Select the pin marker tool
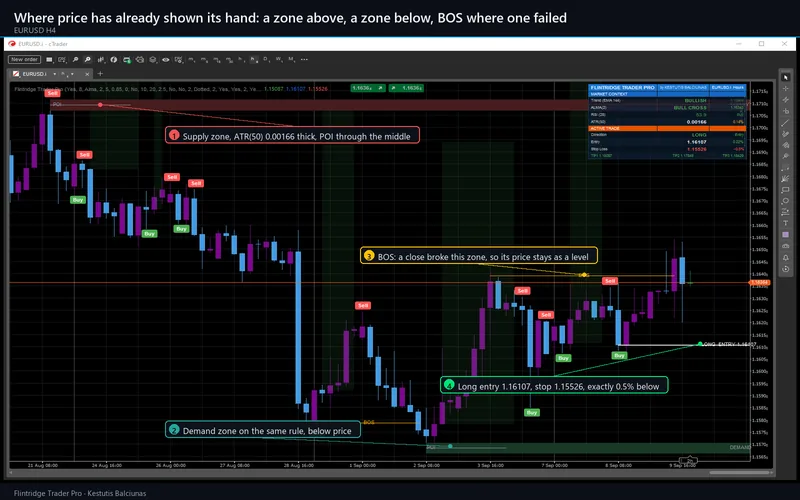This screenshot has height=500, width=800. coord(785,156)
